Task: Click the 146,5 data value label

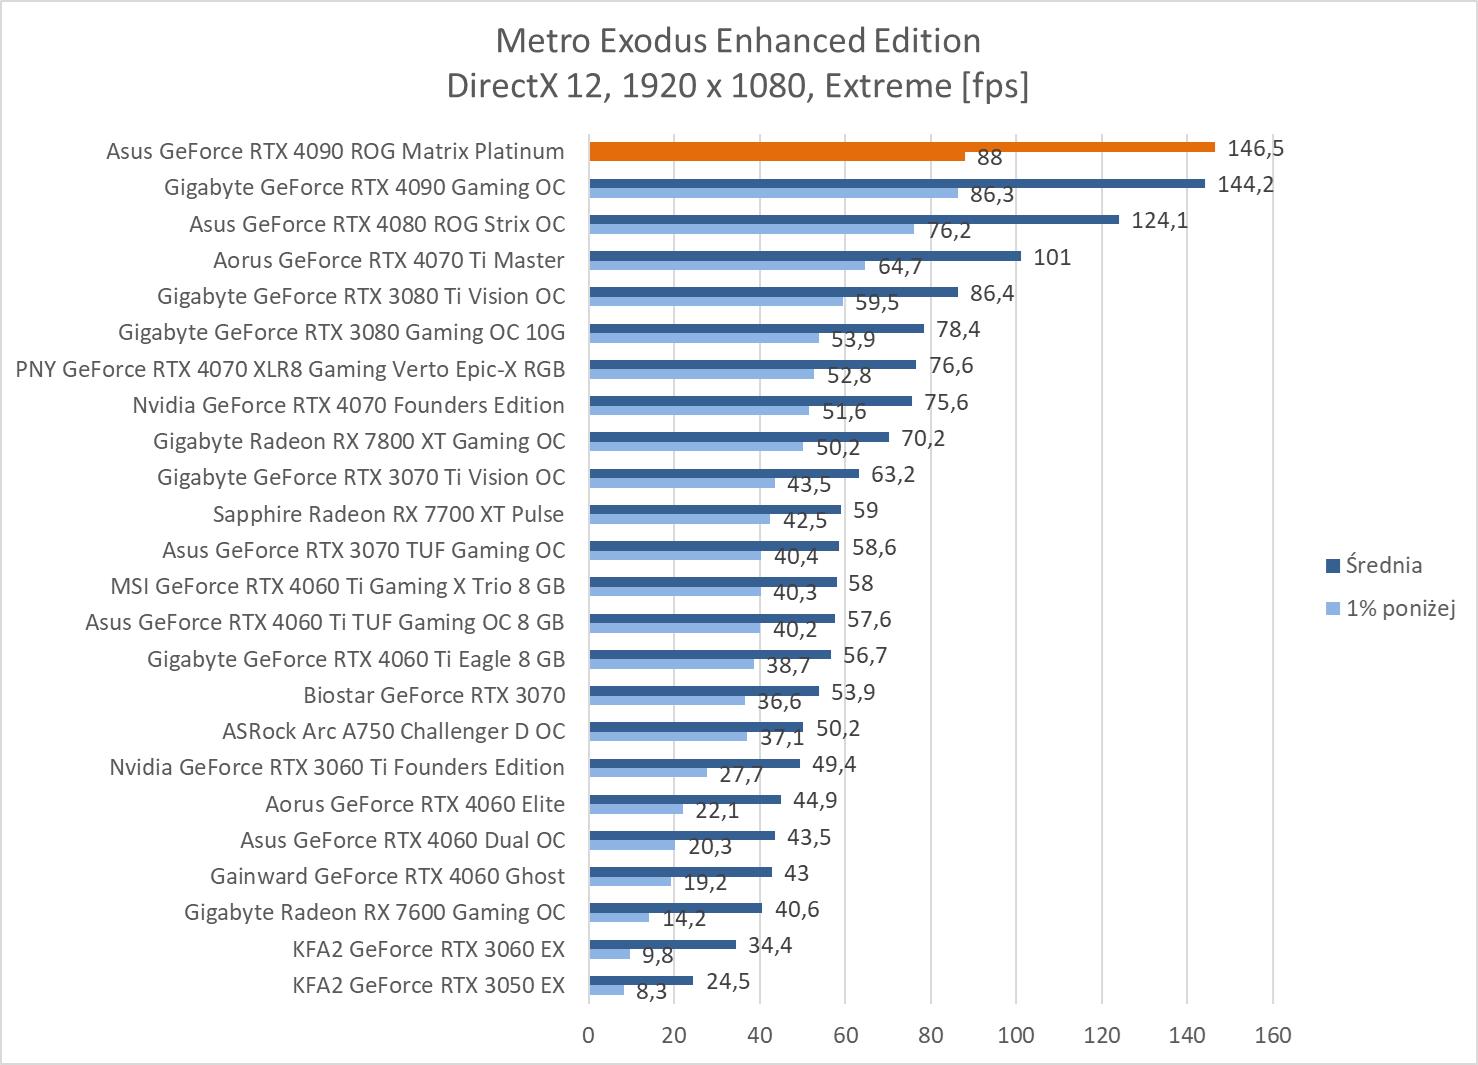Action: (1255, 148)
